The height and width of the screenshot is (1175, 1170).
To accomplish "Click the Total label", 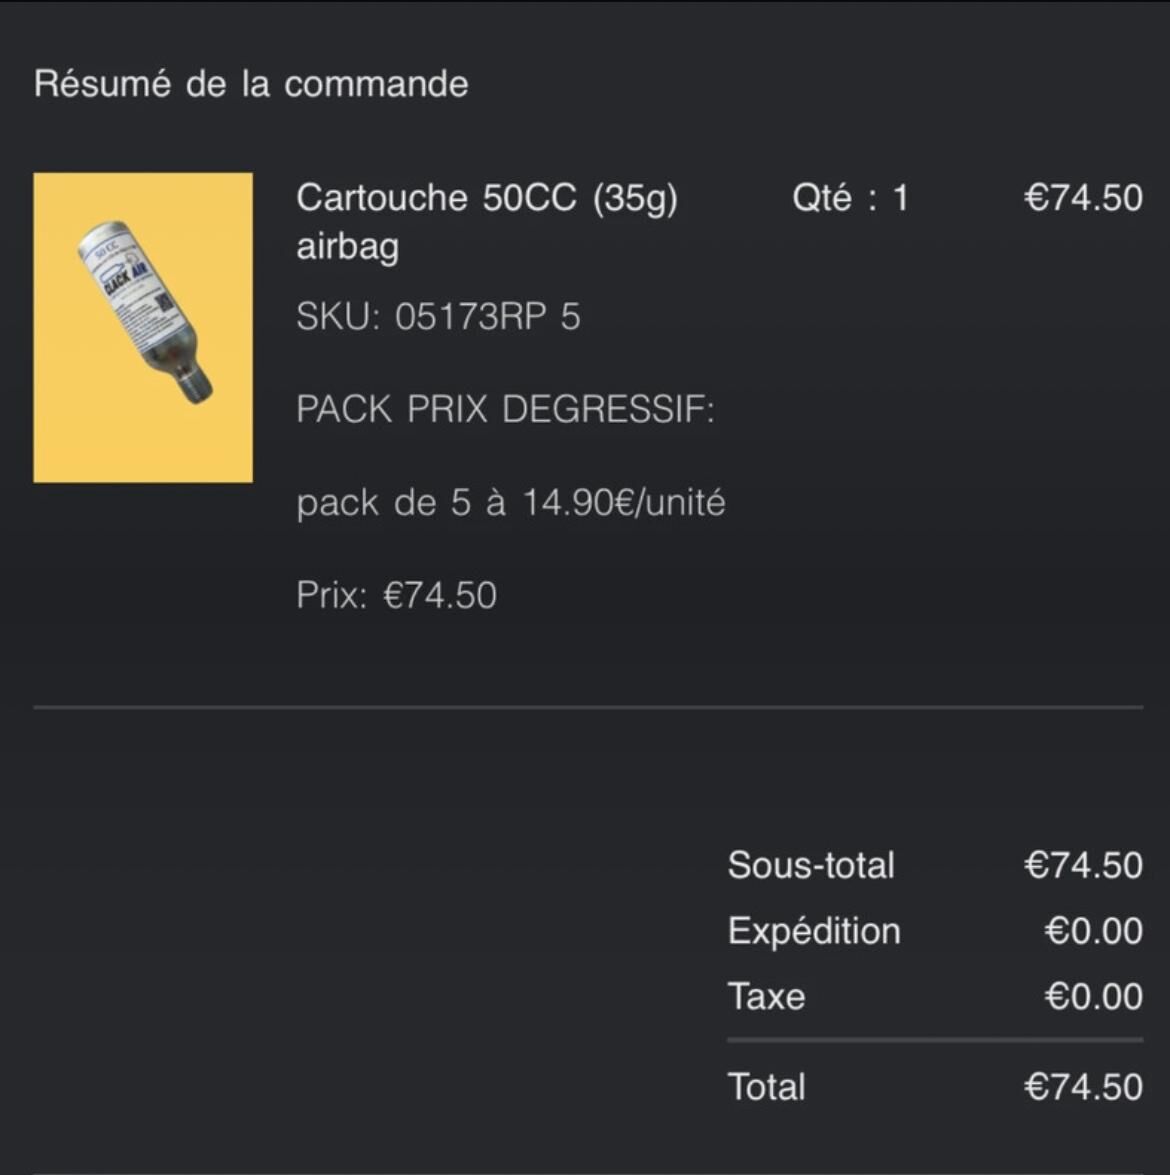I will 766,1087.
